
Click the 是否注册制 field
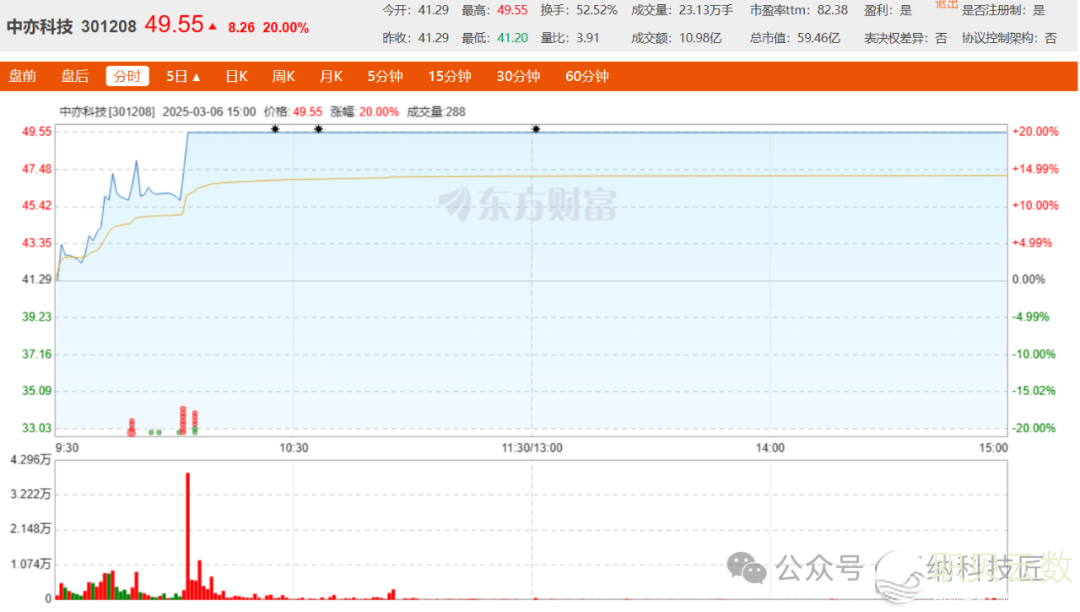pyautogui.click(x=1004, y=10)
